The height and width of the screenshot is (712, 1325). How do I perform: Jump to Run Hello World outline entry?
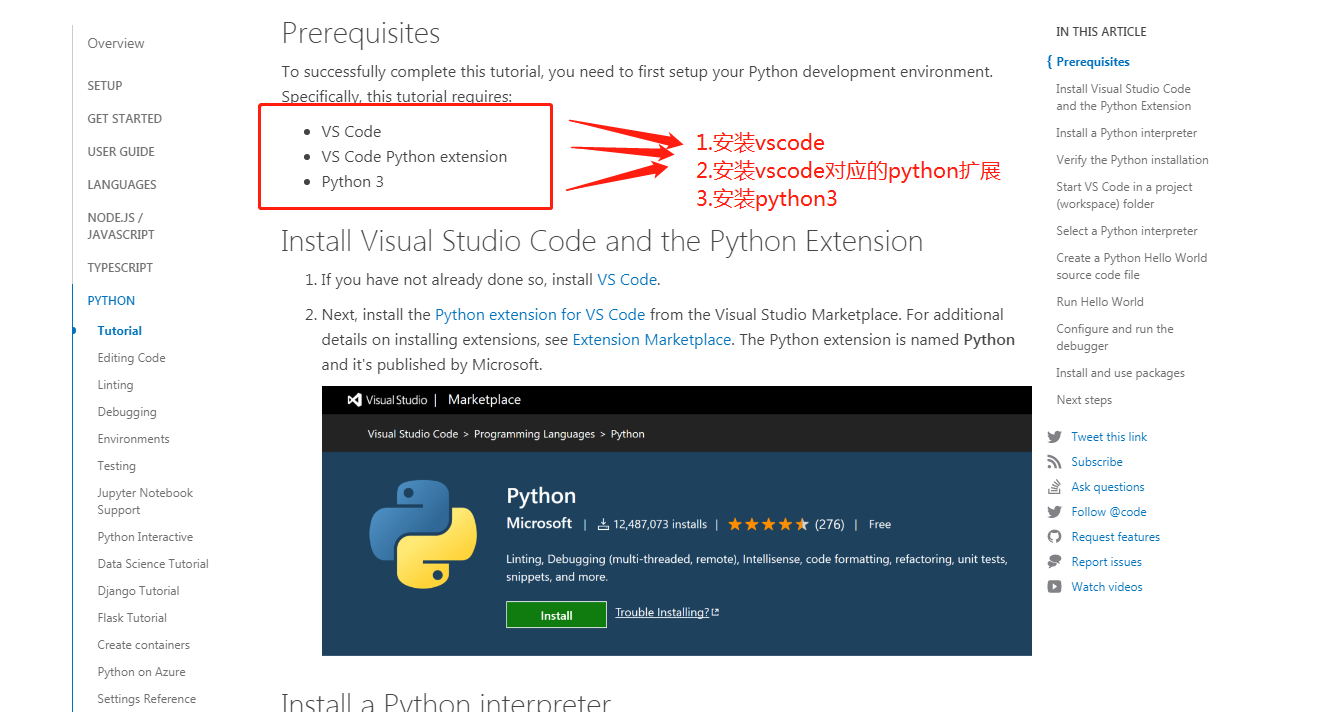(x=1100, y=302)
